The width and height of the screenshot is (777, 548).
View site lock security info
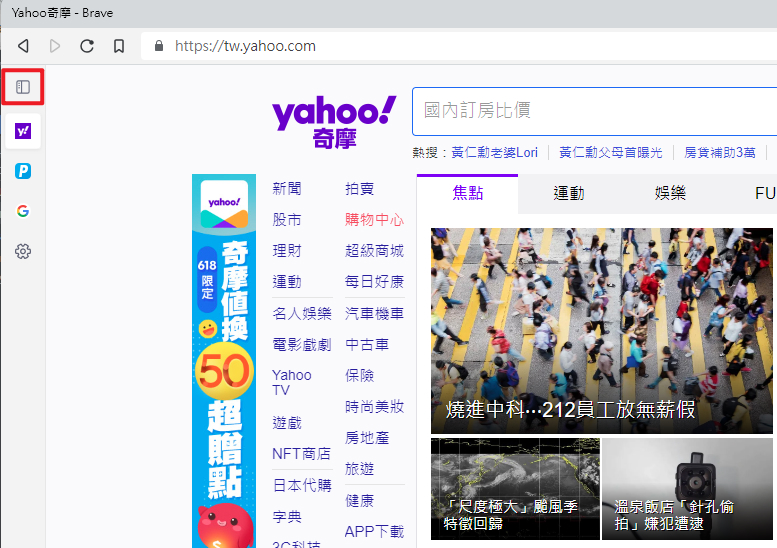(159, 46)
